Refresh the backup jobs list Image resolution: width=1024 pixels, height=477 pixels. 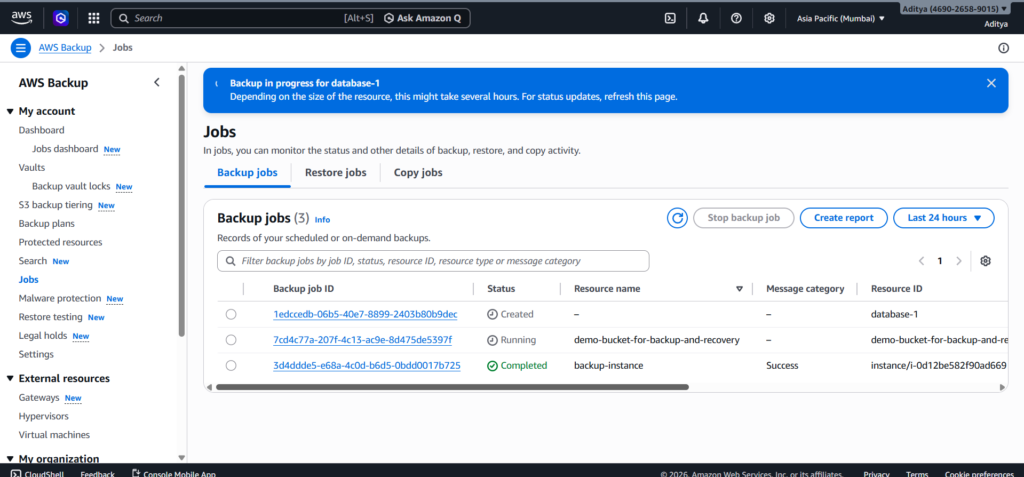[x=677, y=218]
